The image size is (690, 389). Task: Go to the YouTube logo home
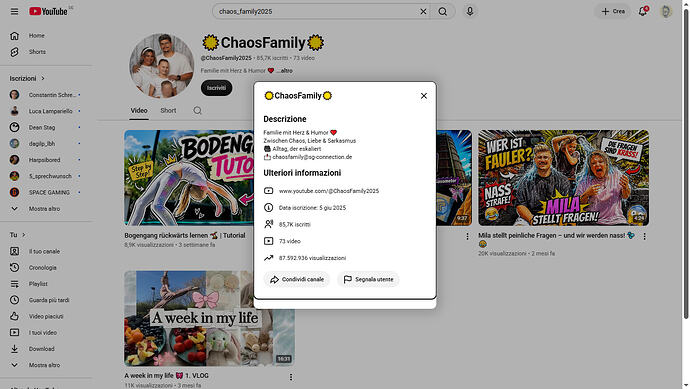48,11
